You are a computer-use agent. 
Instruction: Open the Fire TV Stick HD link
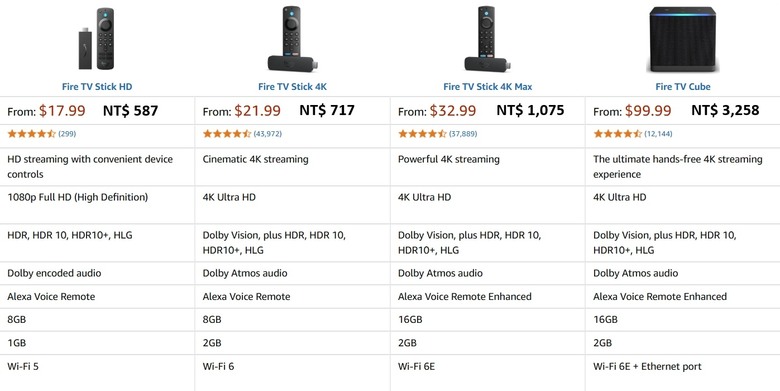coord(97,87)
